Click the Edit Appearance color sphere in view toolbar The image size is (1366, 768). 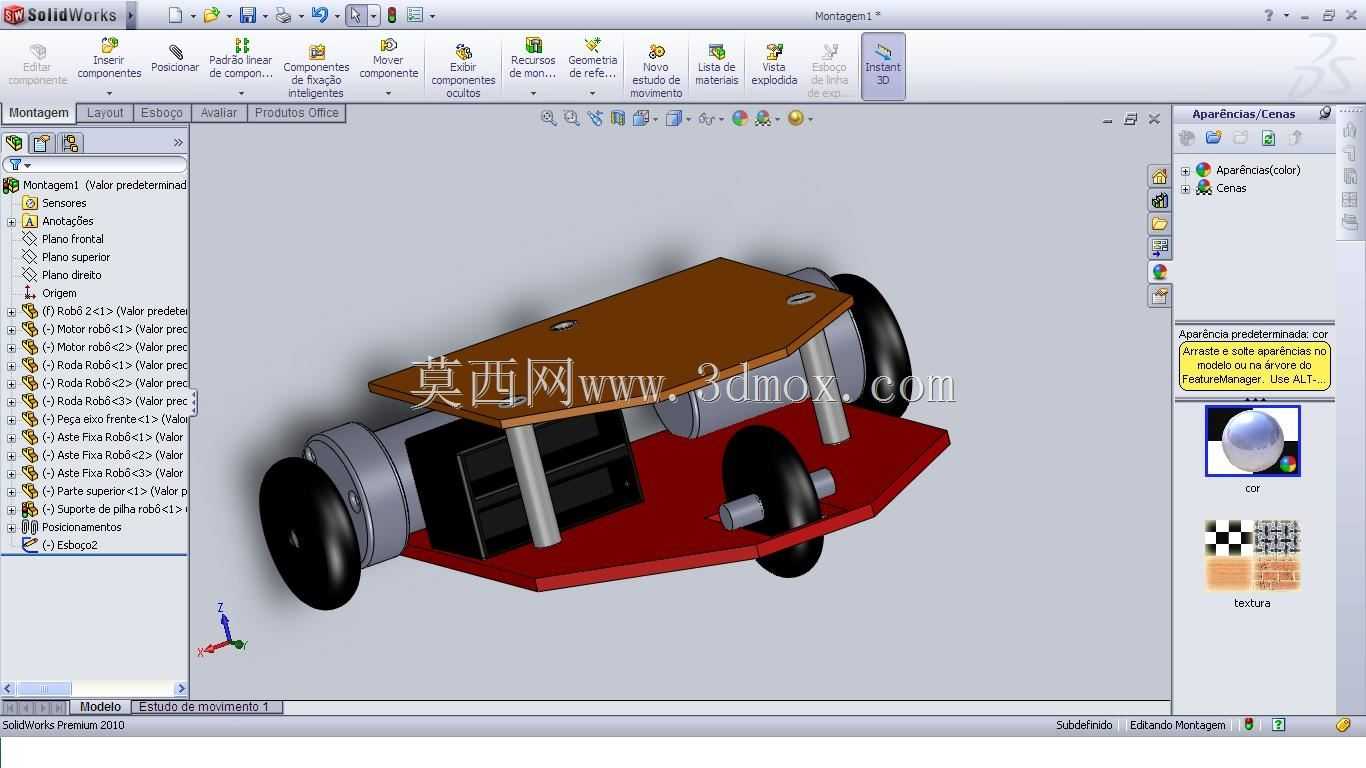click(740, 118)
